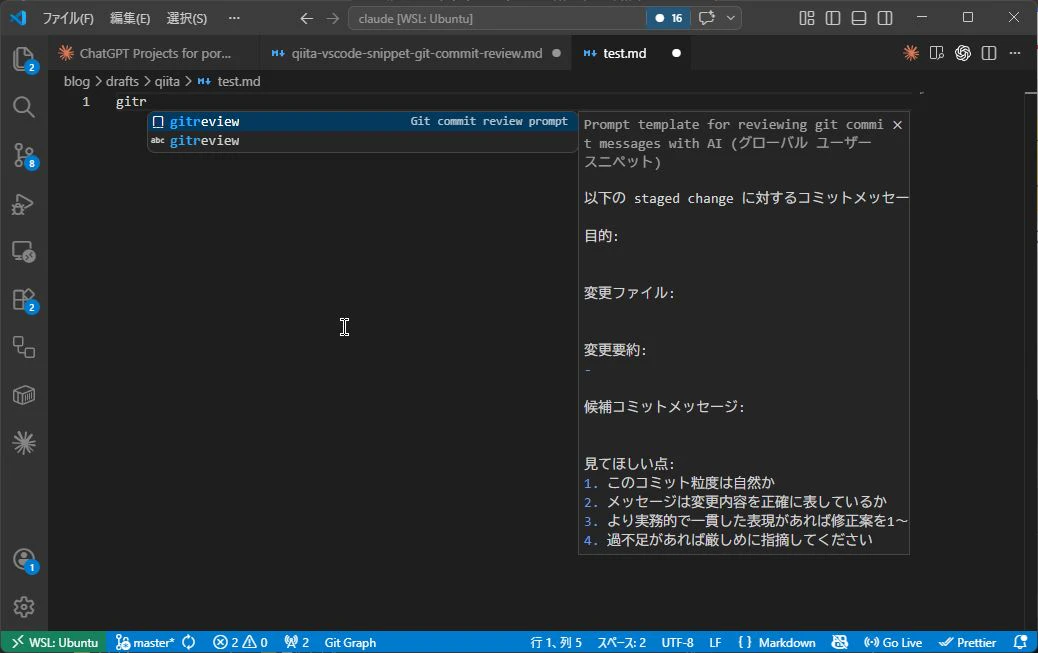
Task: Click Go Live in status bar
Action: (x=893, y=642)
